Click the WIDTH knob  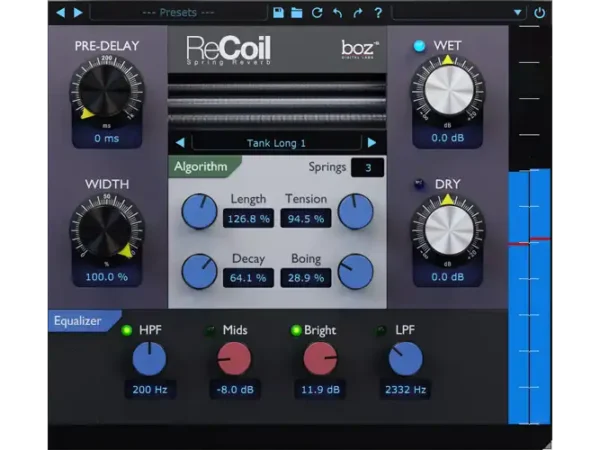click(x=106, y=229)
